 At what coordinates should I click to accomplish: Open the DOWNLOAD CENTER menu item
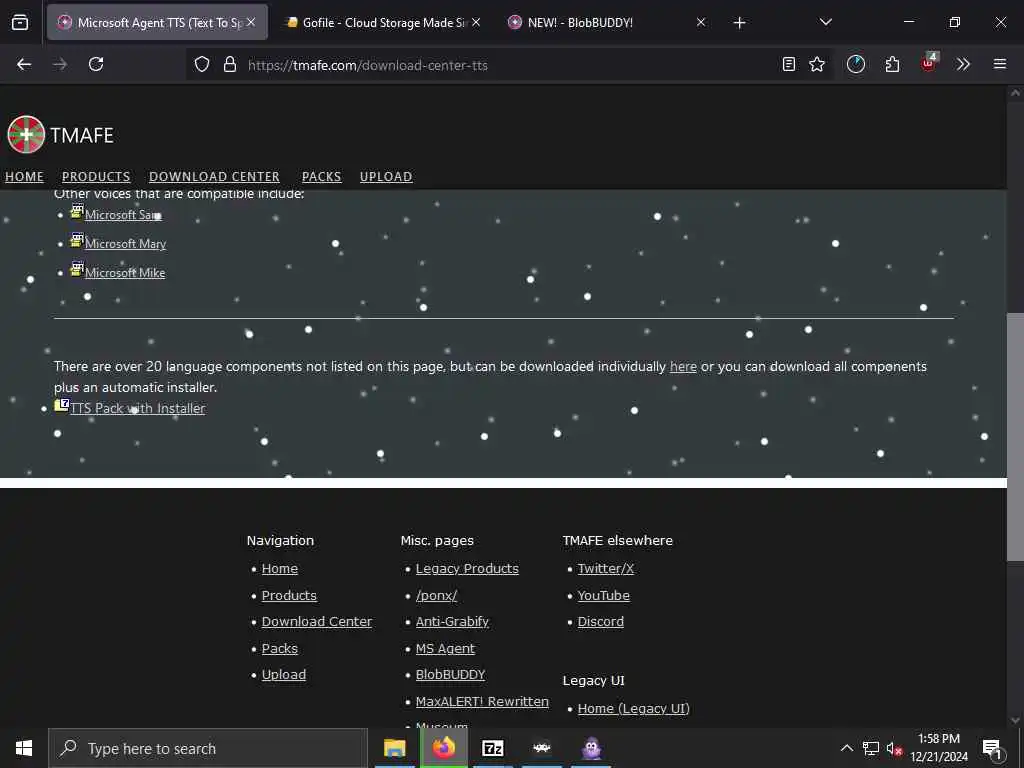tap(214, 176)
